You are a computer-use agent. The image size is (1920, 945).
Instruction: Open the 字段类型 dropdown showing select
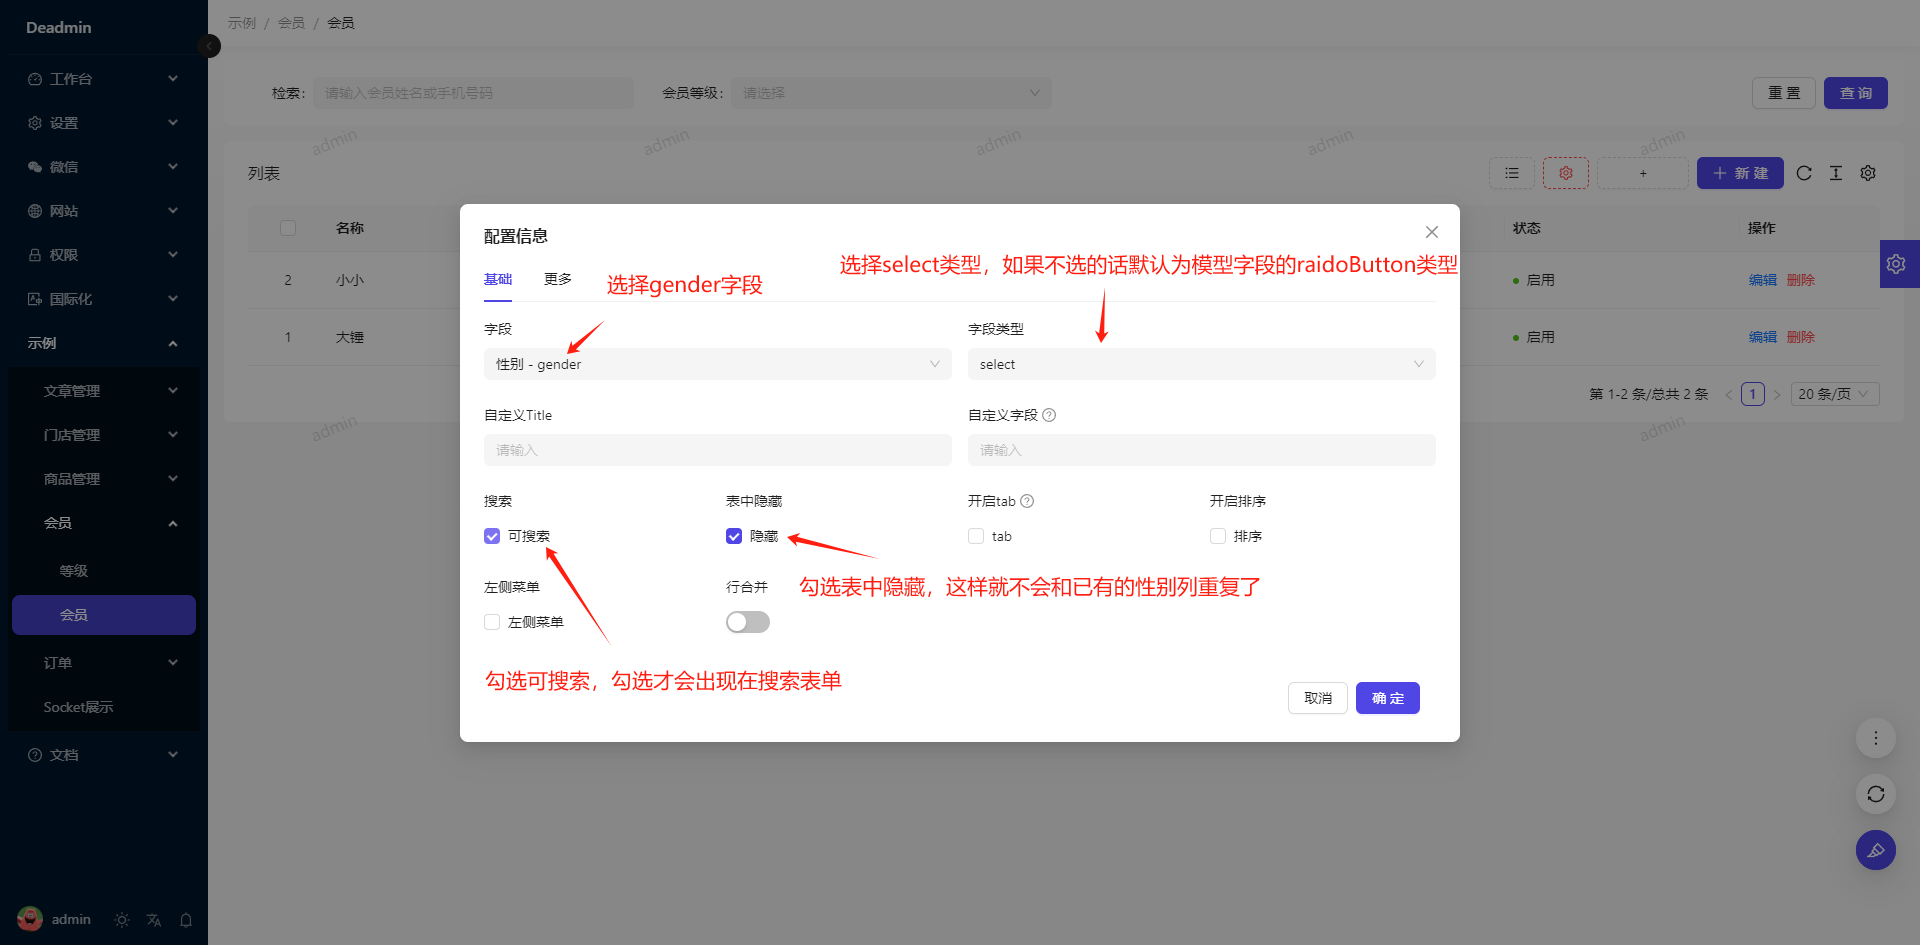pyautogui.click(x=1201, y=364)
